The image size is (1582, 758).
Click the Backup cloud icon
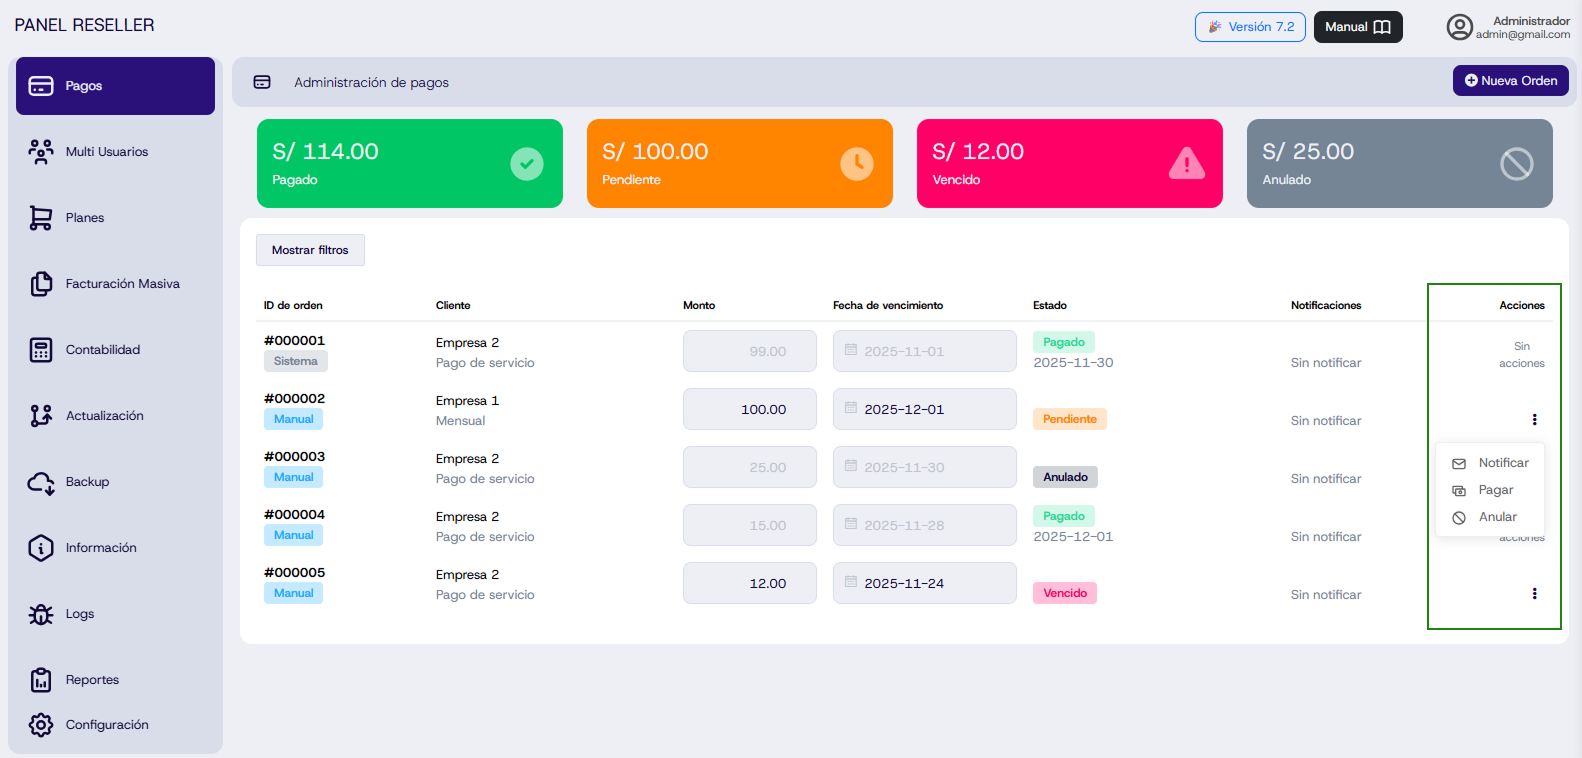(41, 482)
